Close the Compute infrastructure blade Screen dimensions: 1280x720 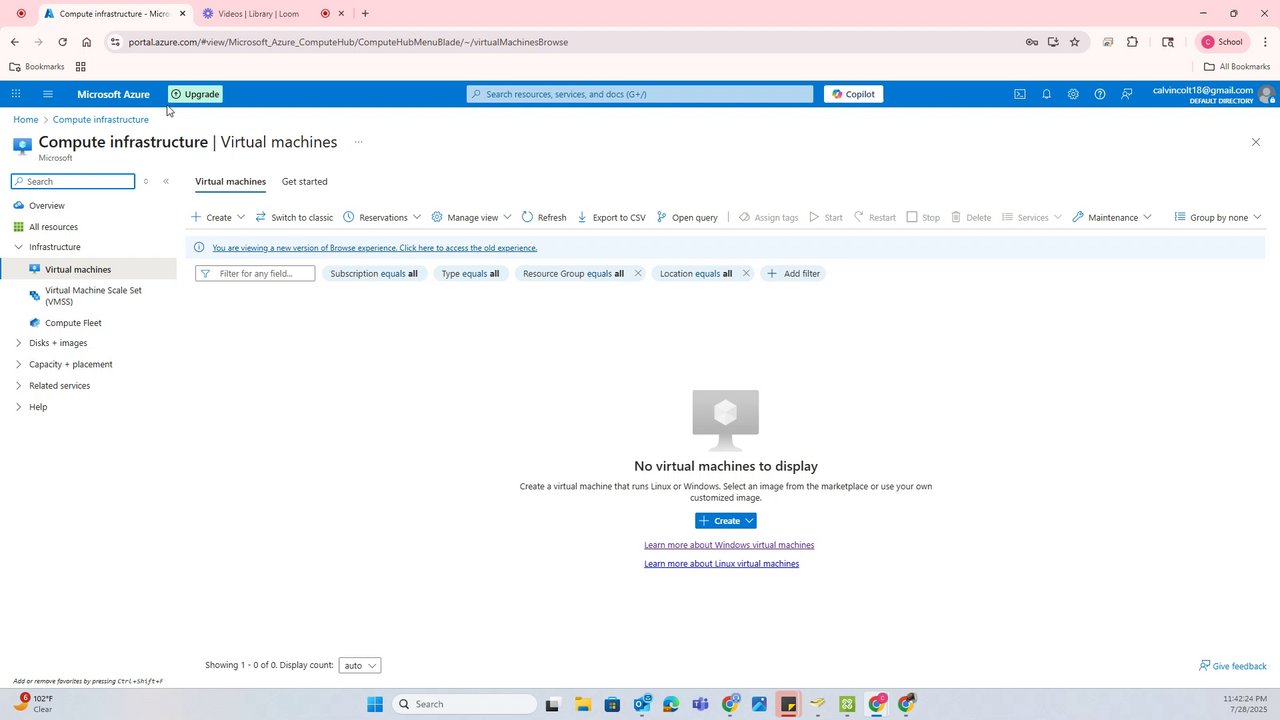pyautogui.click(x=1256, y=142)
